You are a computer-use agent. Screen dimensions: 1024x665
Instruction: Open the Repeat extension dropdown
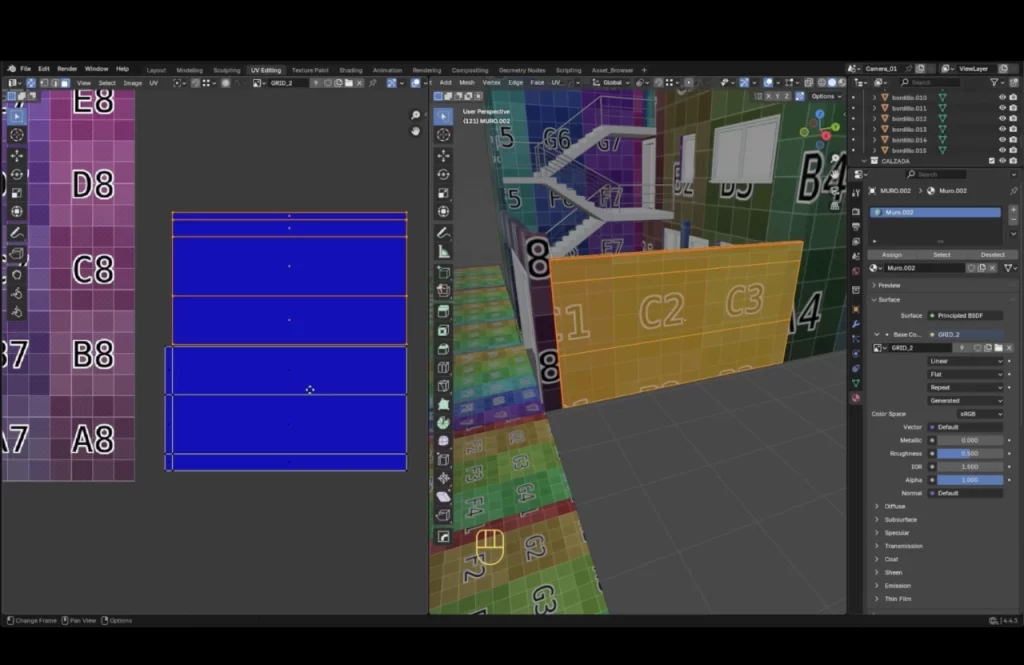pyautogui.click(x=966, y=388)
